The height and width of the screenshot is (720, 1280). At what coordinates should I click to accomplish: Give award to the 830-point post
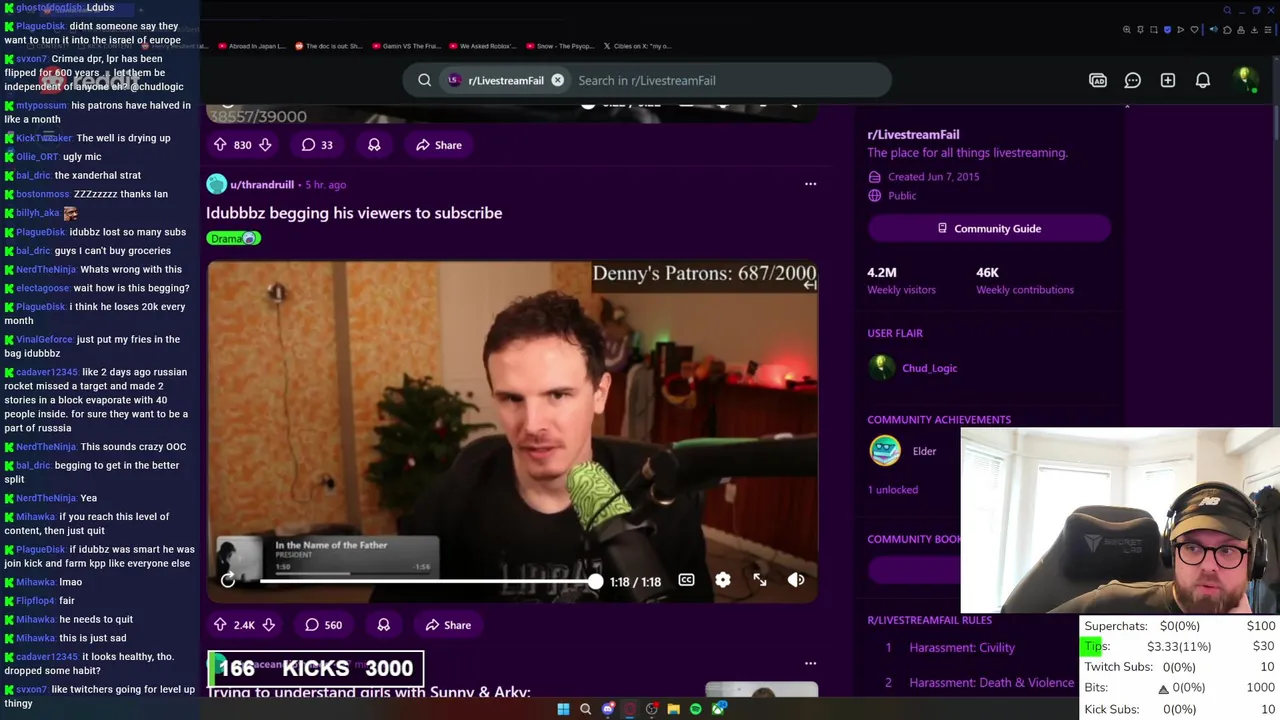pyautogui.click(x=374, y=145)
